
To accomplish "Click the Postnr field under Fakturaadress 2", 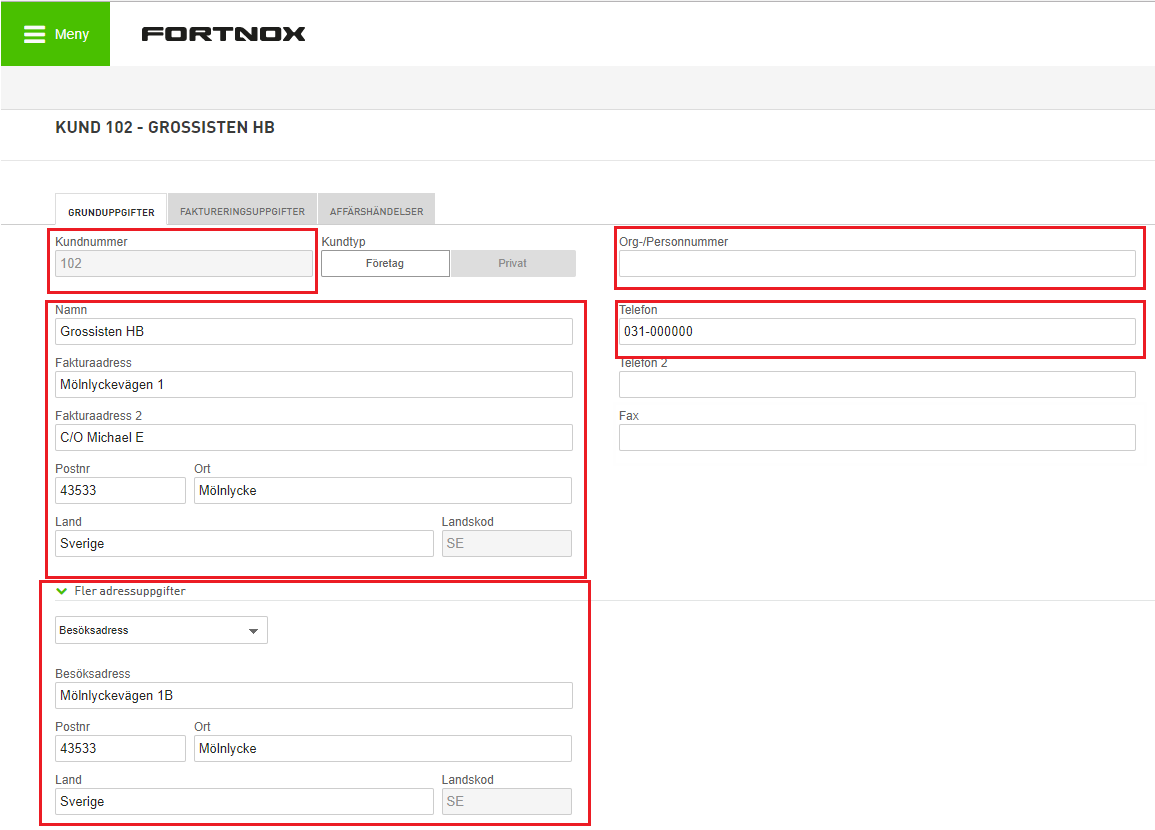I will tap(120, 490).
